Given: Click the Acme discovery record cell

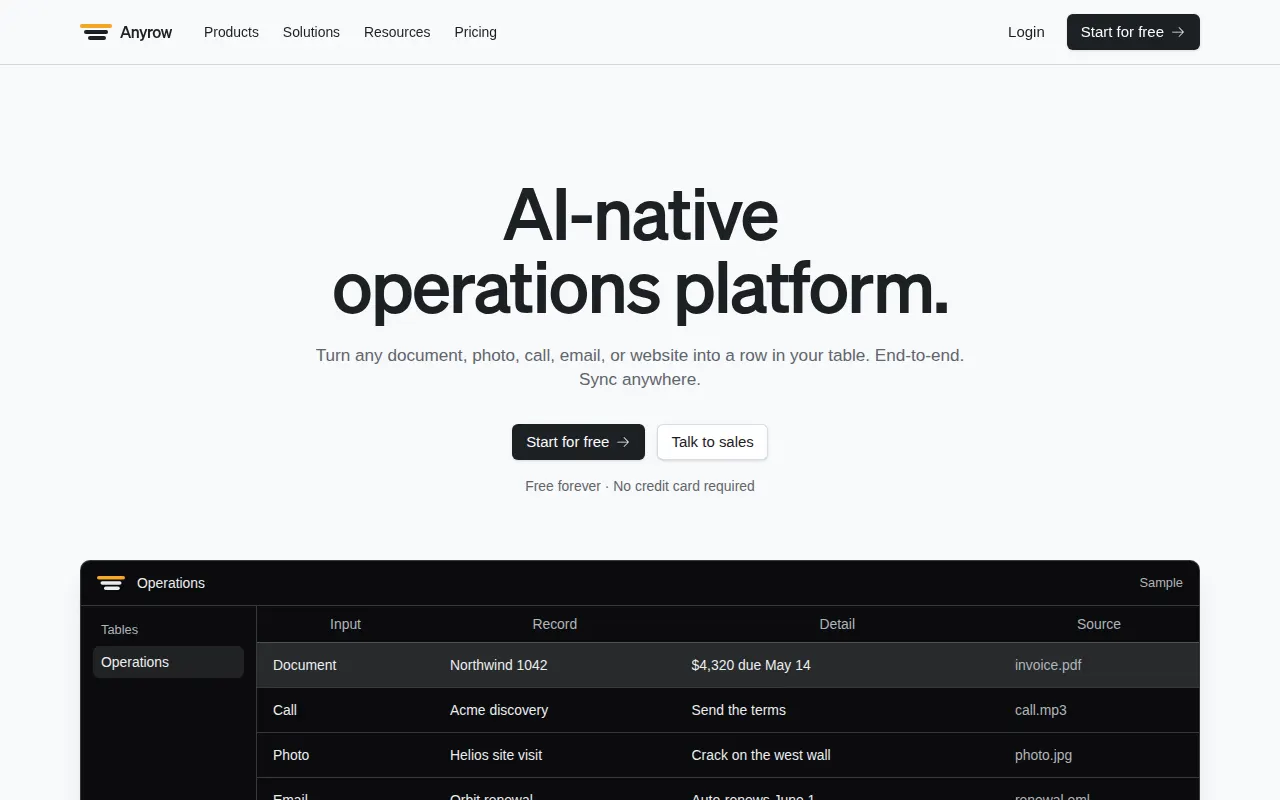Looking at the screenshot, I should (555, 710).
